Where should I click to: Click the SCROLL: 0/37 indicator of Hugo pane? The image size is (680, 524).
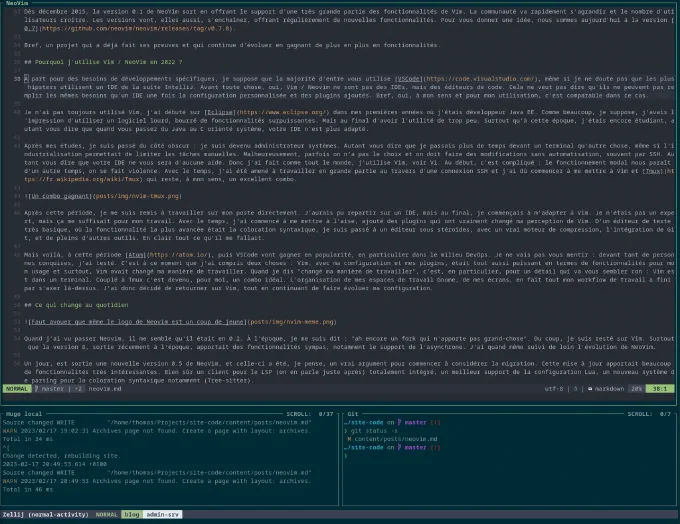tap(310, 414)
